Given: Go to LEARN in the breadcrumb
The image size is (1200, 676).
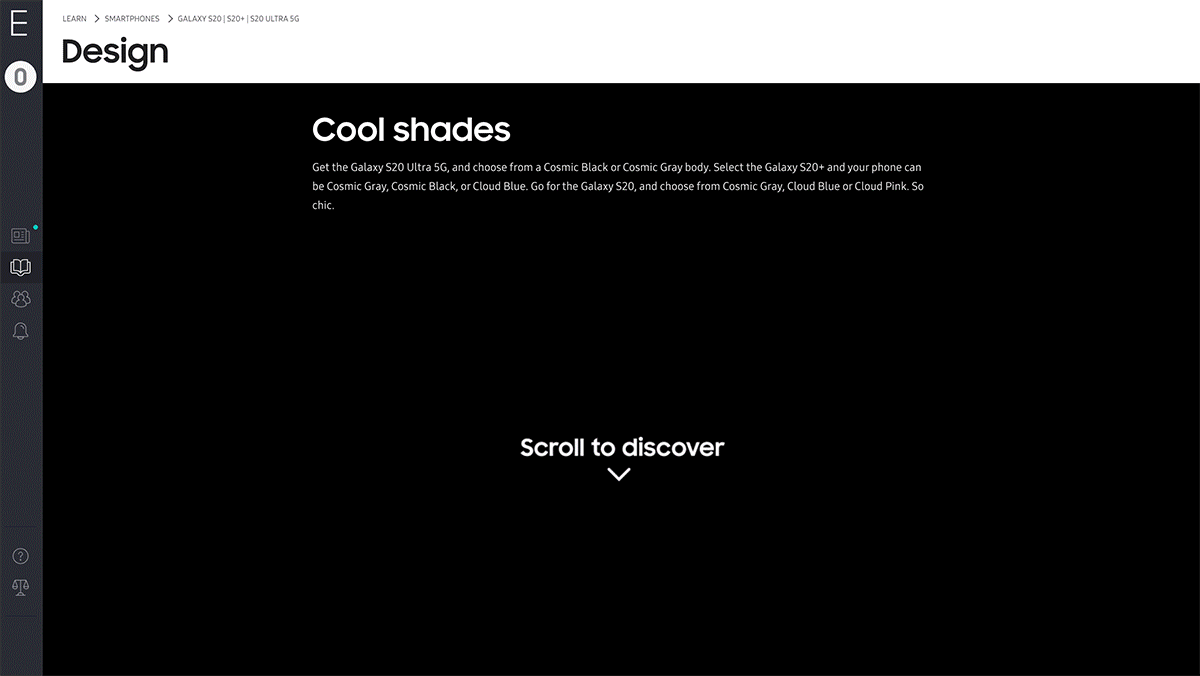Looking at the screenshot, I should [x=74, y=19].
